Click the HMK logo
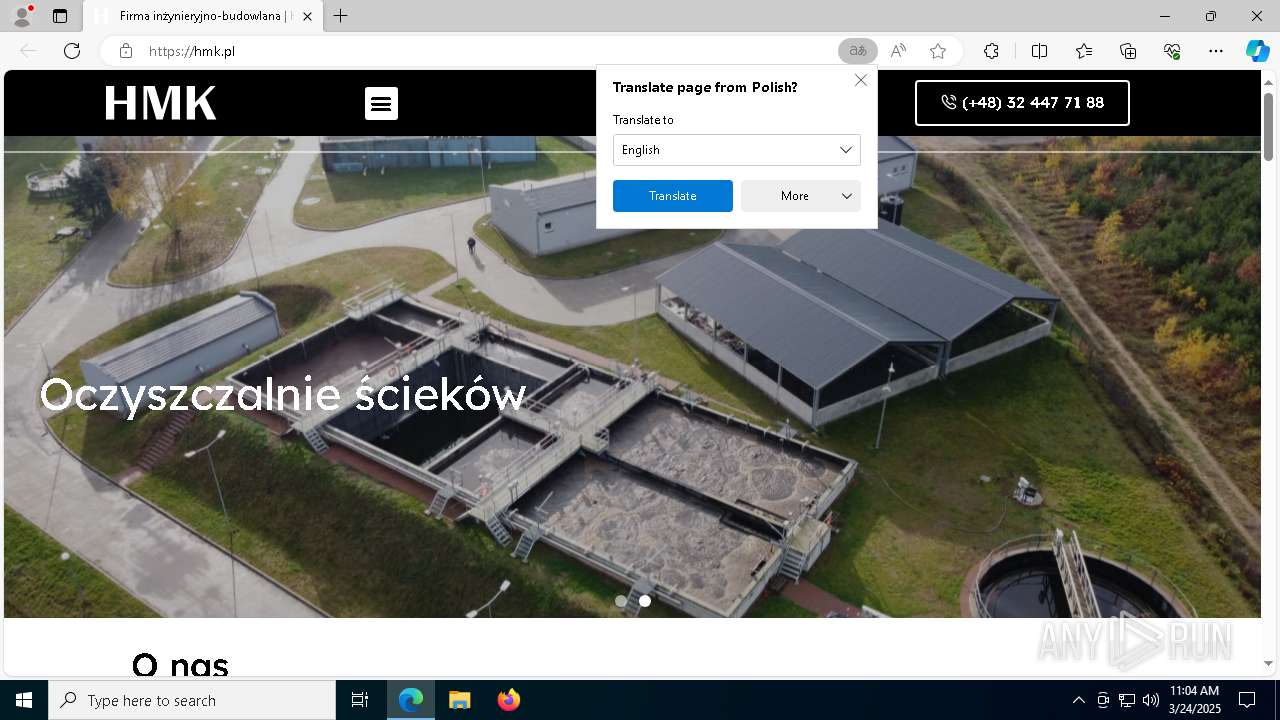The height and width of the screenshot is (720, 1280). point(160,103)
